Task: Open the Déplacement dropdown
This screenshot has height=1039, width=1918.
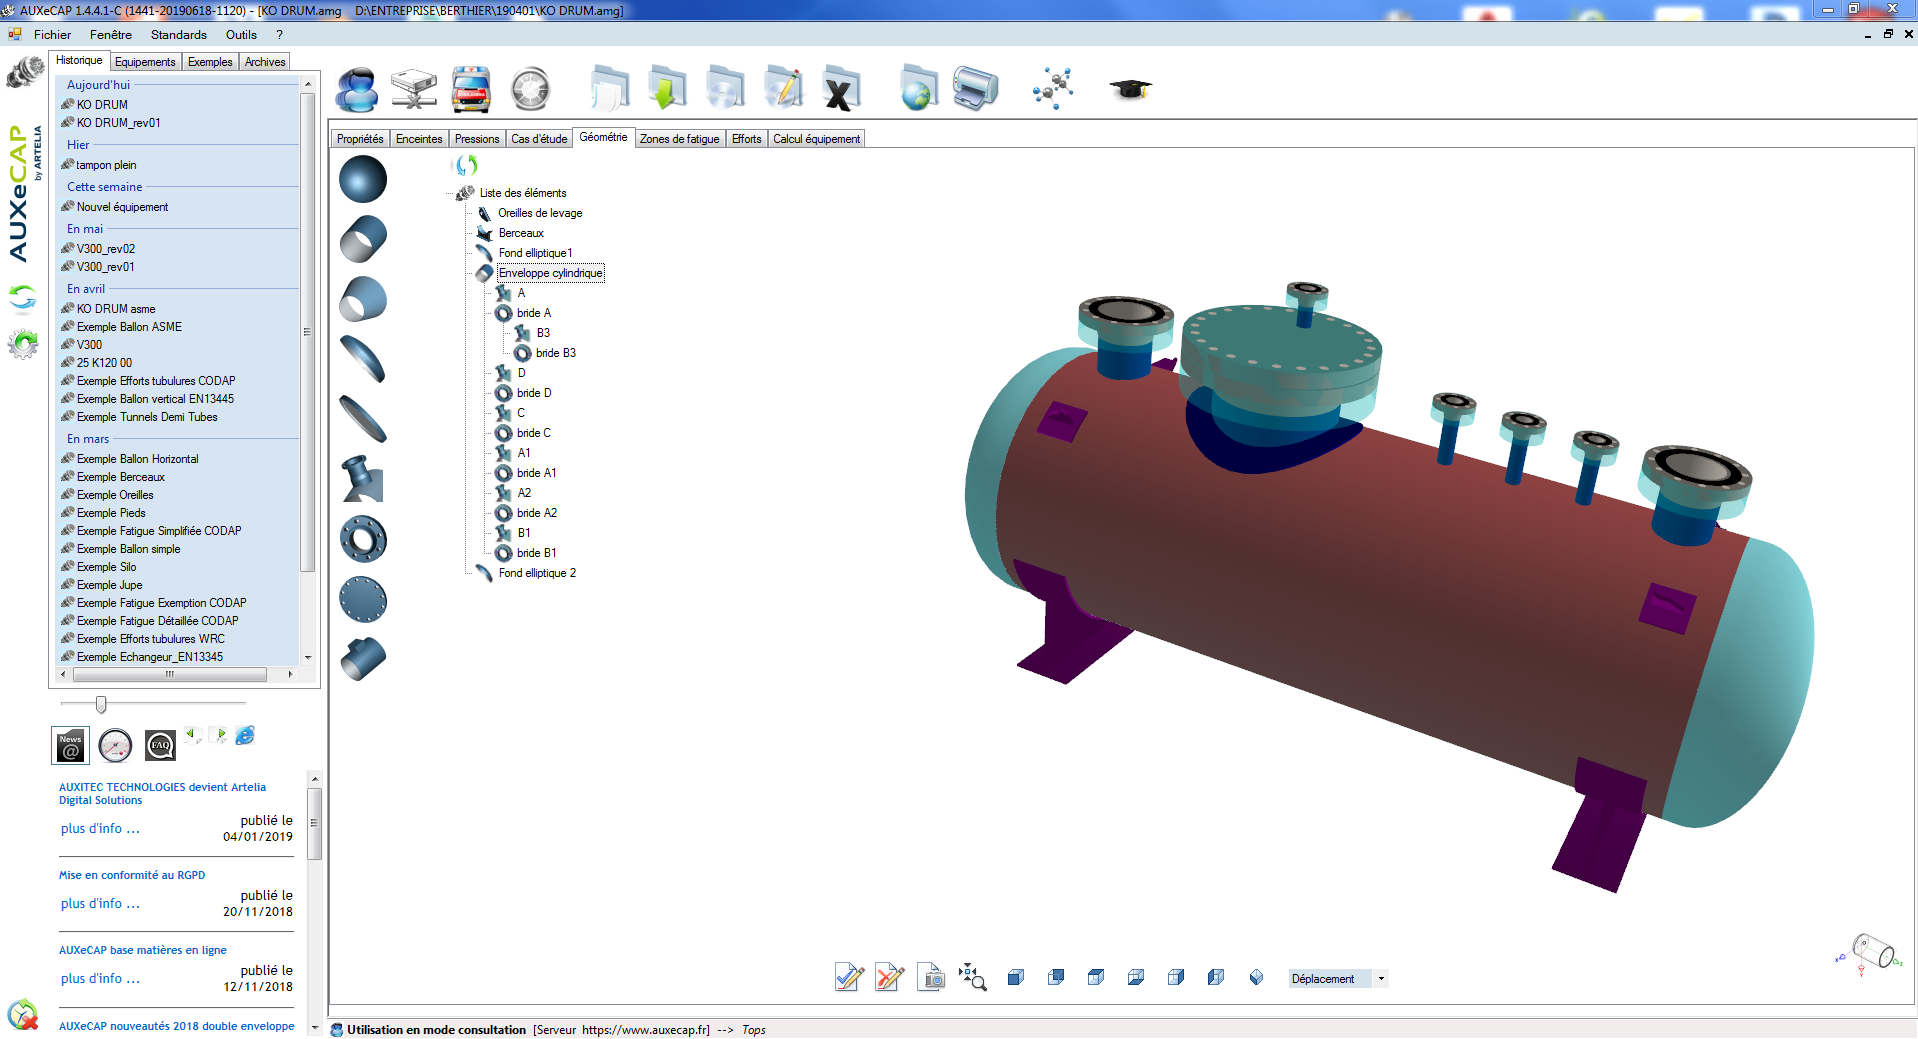Action: tap(1381, 979)
